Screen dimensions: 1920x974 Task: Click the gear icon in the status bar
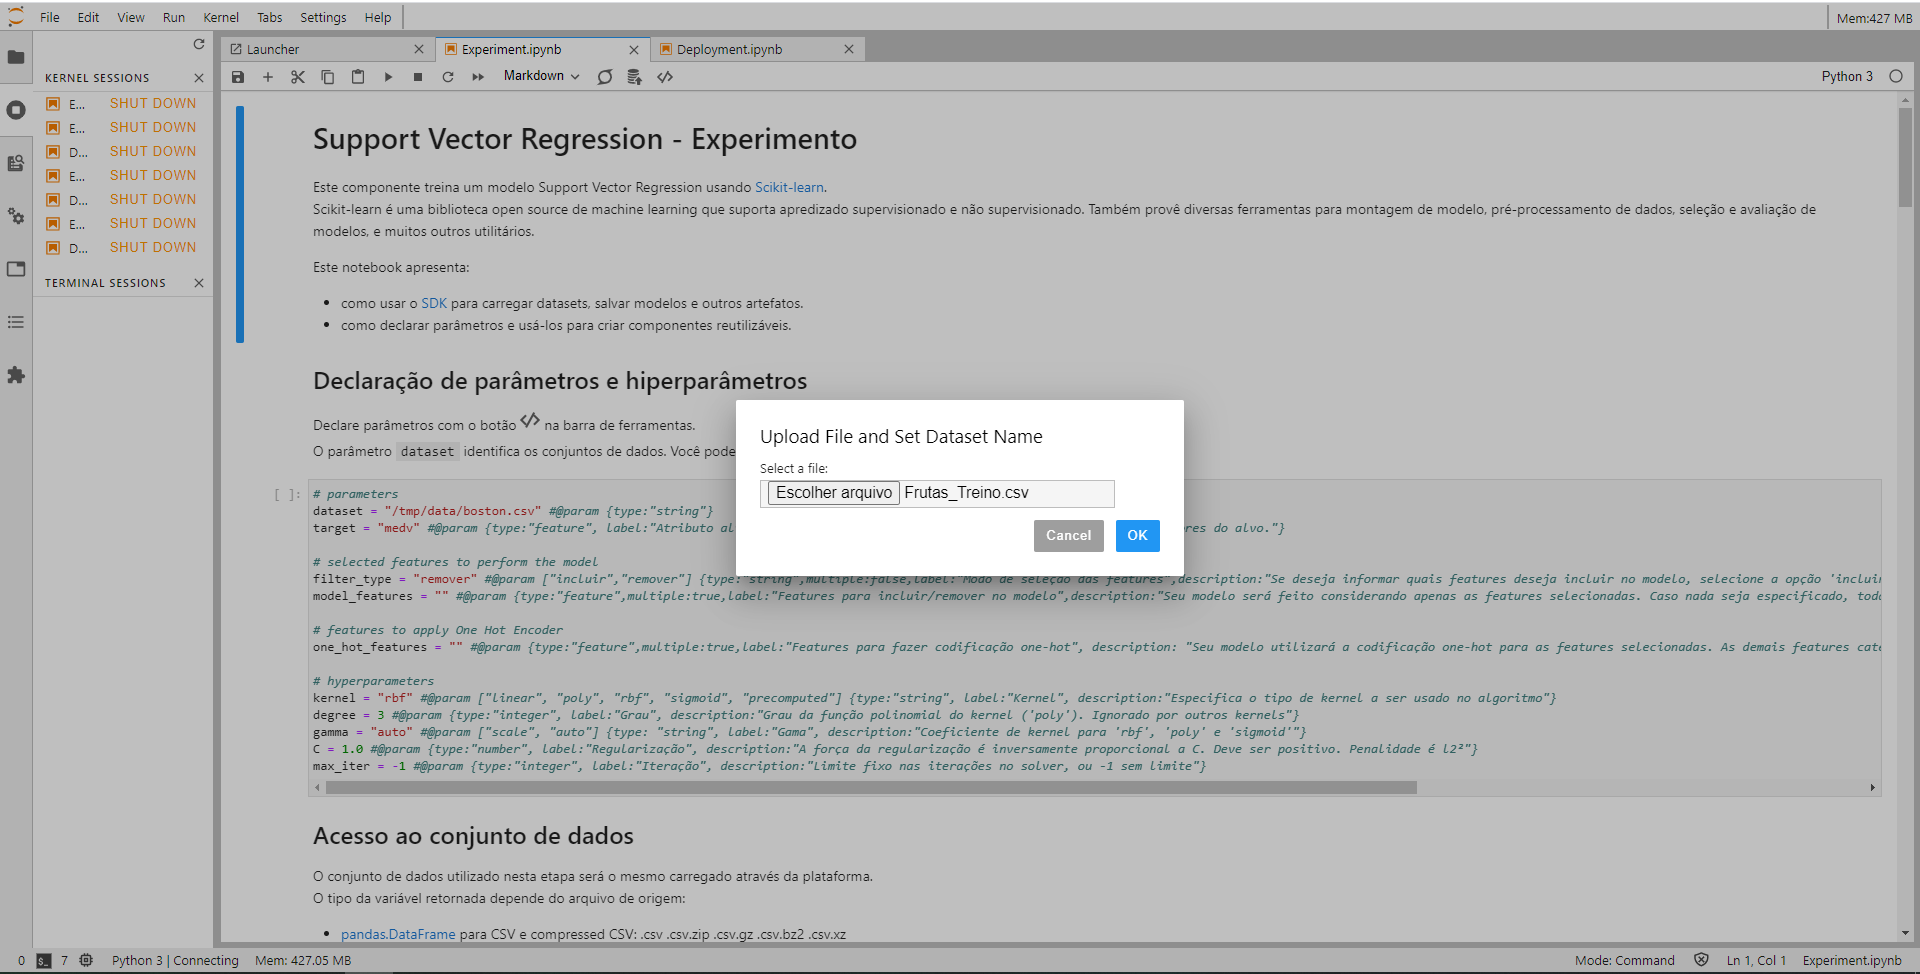pyautogui.click(x=86, y=960)
